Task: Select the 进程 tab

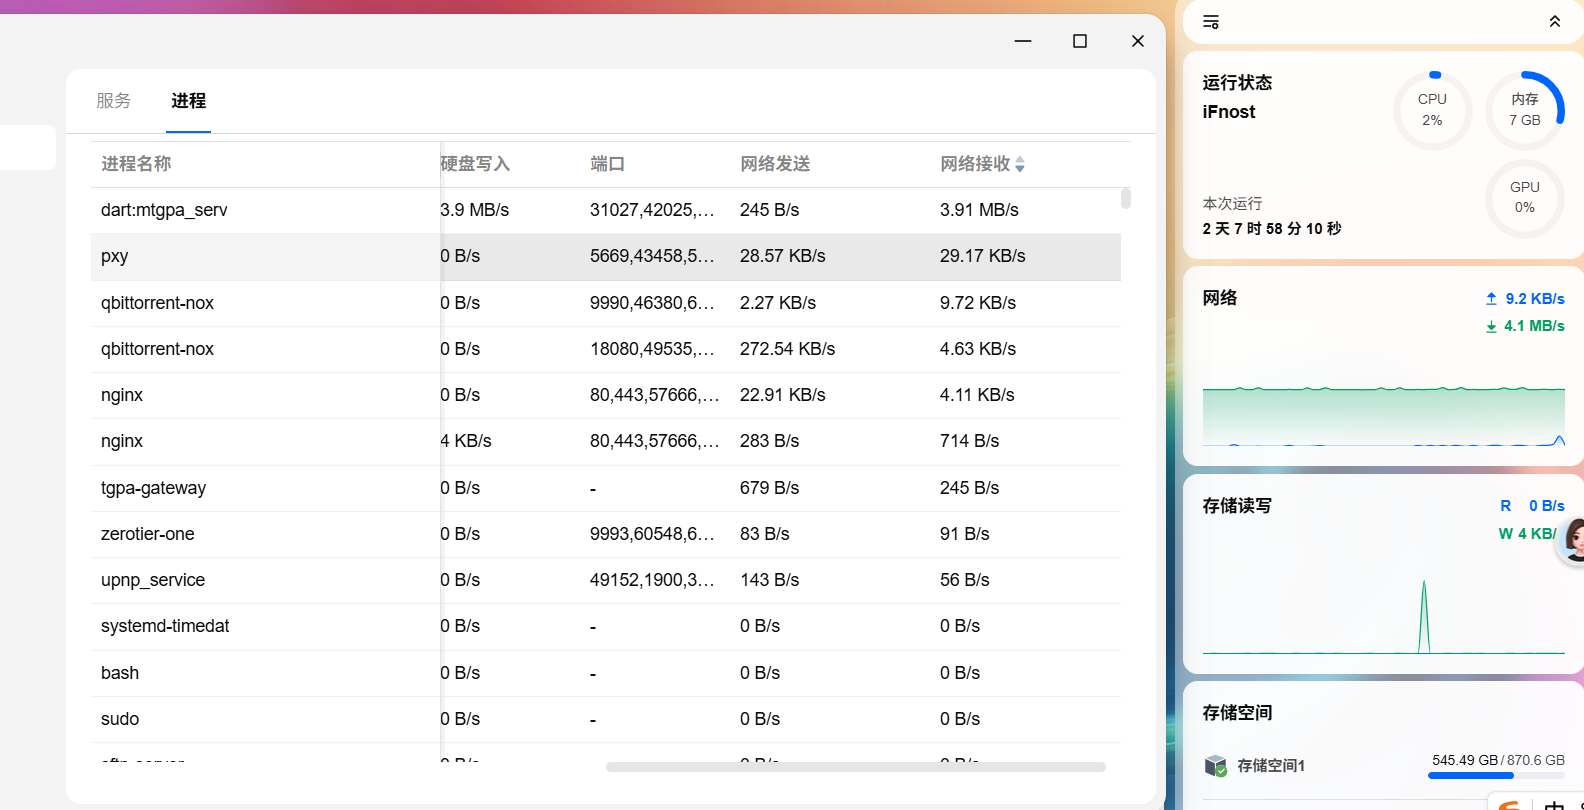Action: (188, 101)
